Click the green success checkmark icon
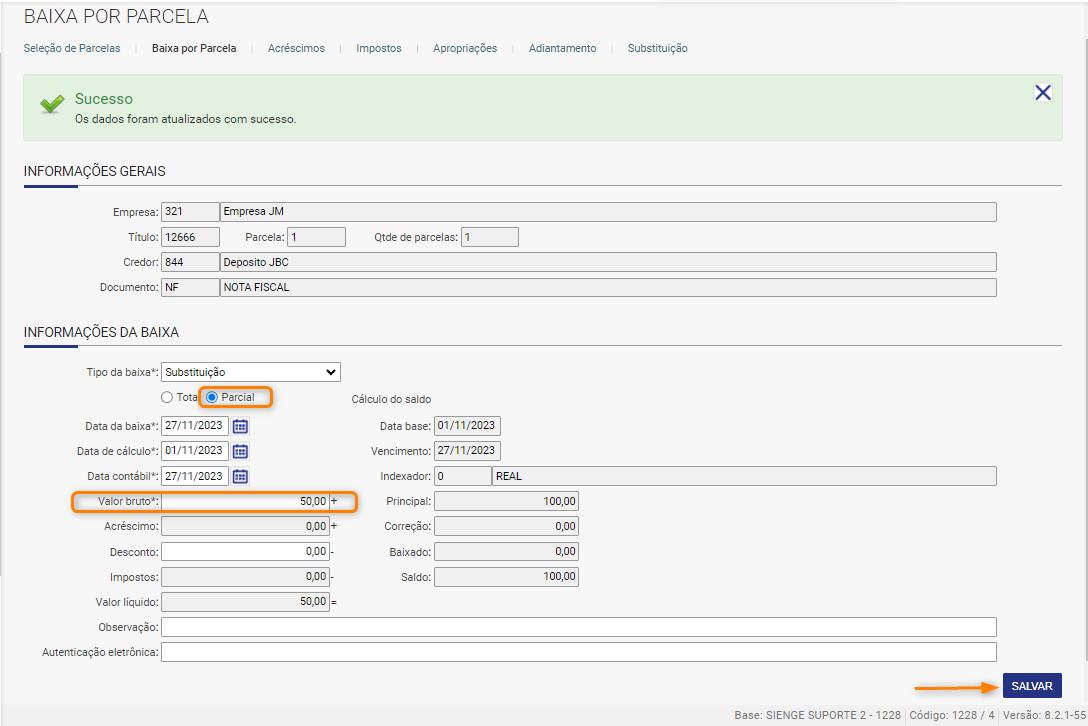Screen dimensions: 1088x726 point(52,104)
